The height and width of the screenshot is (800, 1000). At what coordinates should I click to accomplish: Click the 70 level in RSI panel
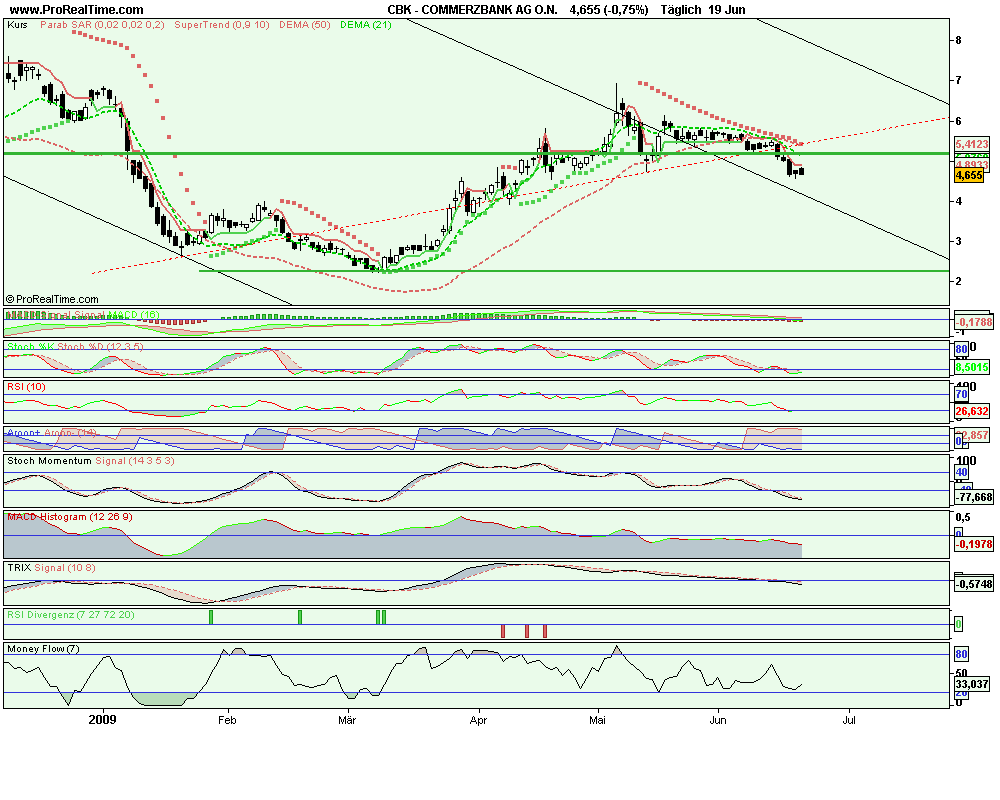(x=961, y=395)
